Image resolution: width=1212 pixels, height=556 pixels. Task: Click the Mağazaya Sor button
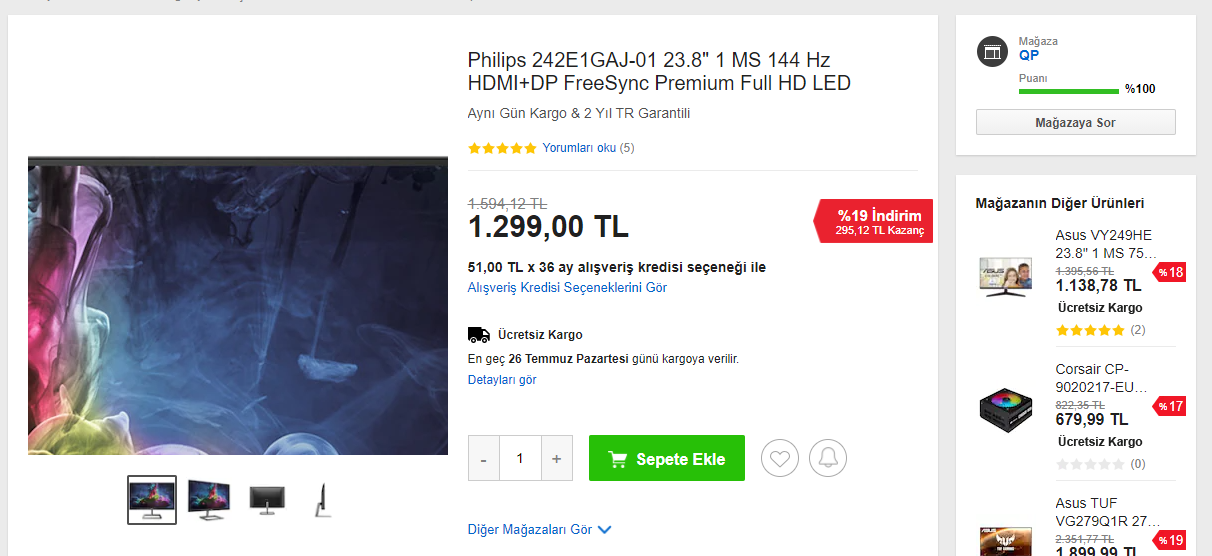(1076, 122)
